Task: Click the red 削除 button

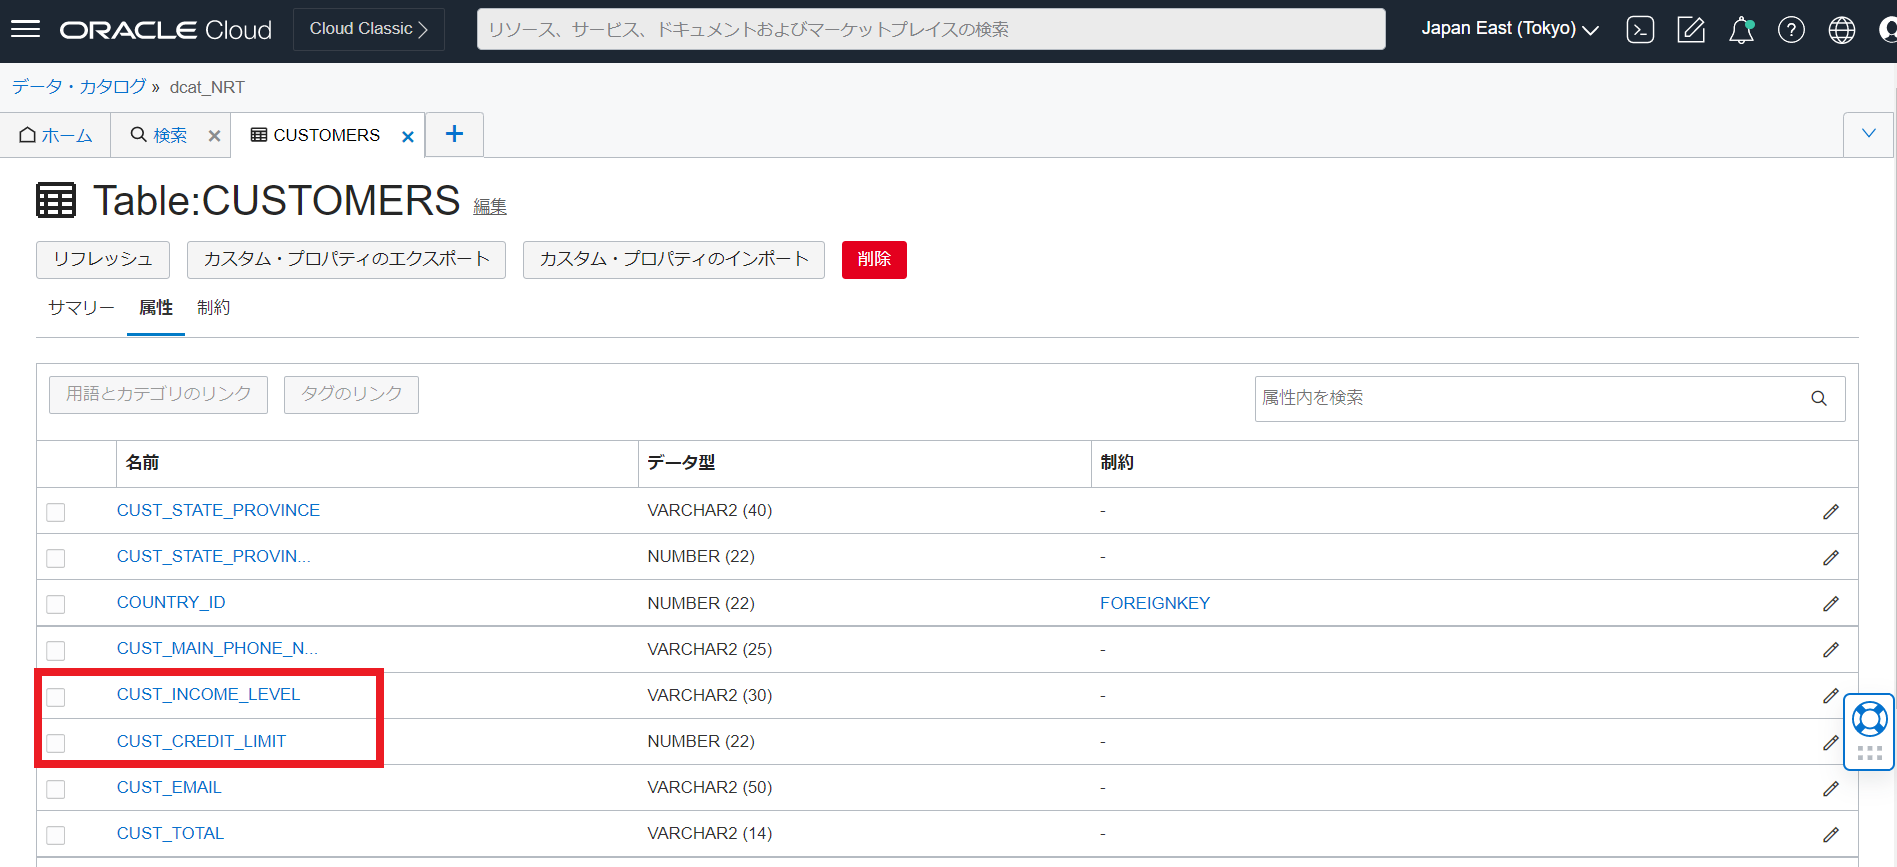Action: click(x=873, y=260)
